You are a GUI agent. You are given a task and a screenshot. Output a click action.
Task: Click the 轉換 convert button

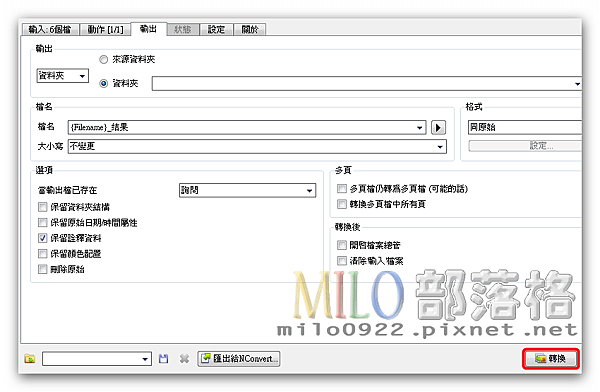point(551,359)
